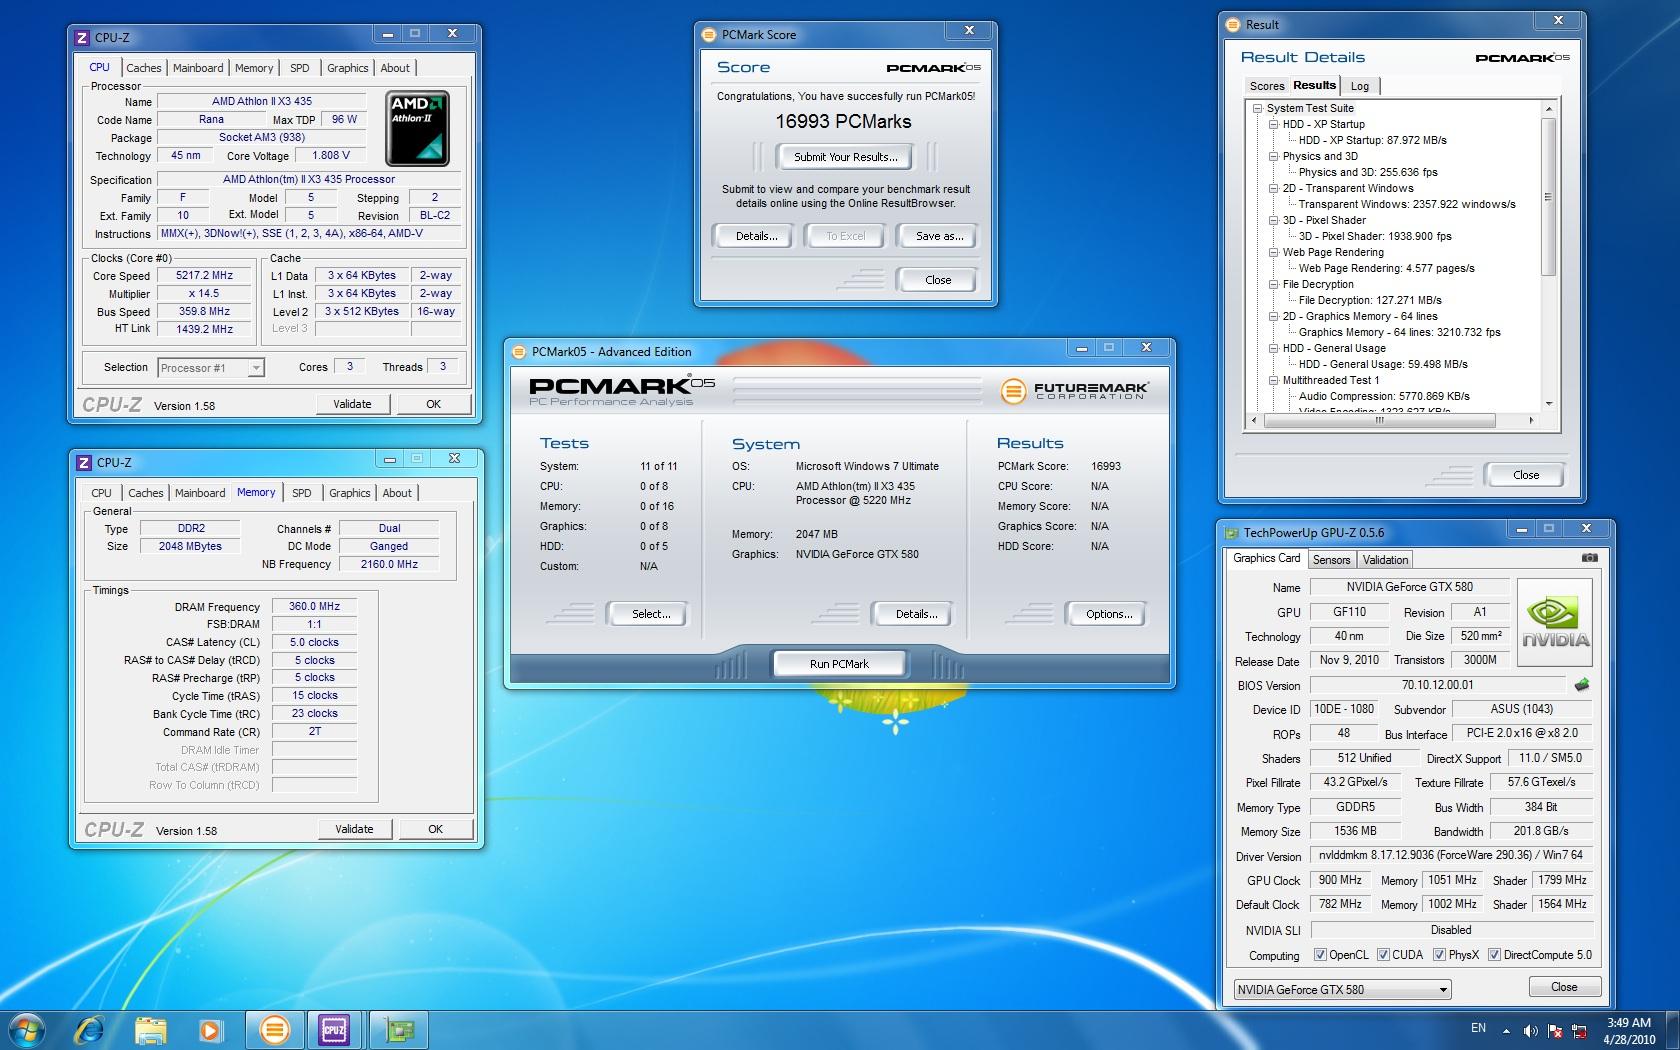The height and width of the screenshot is (1050, 1680).
Task: Toggle the CUDA checkbox in GPU-Z
Action: coord(1383,955)
